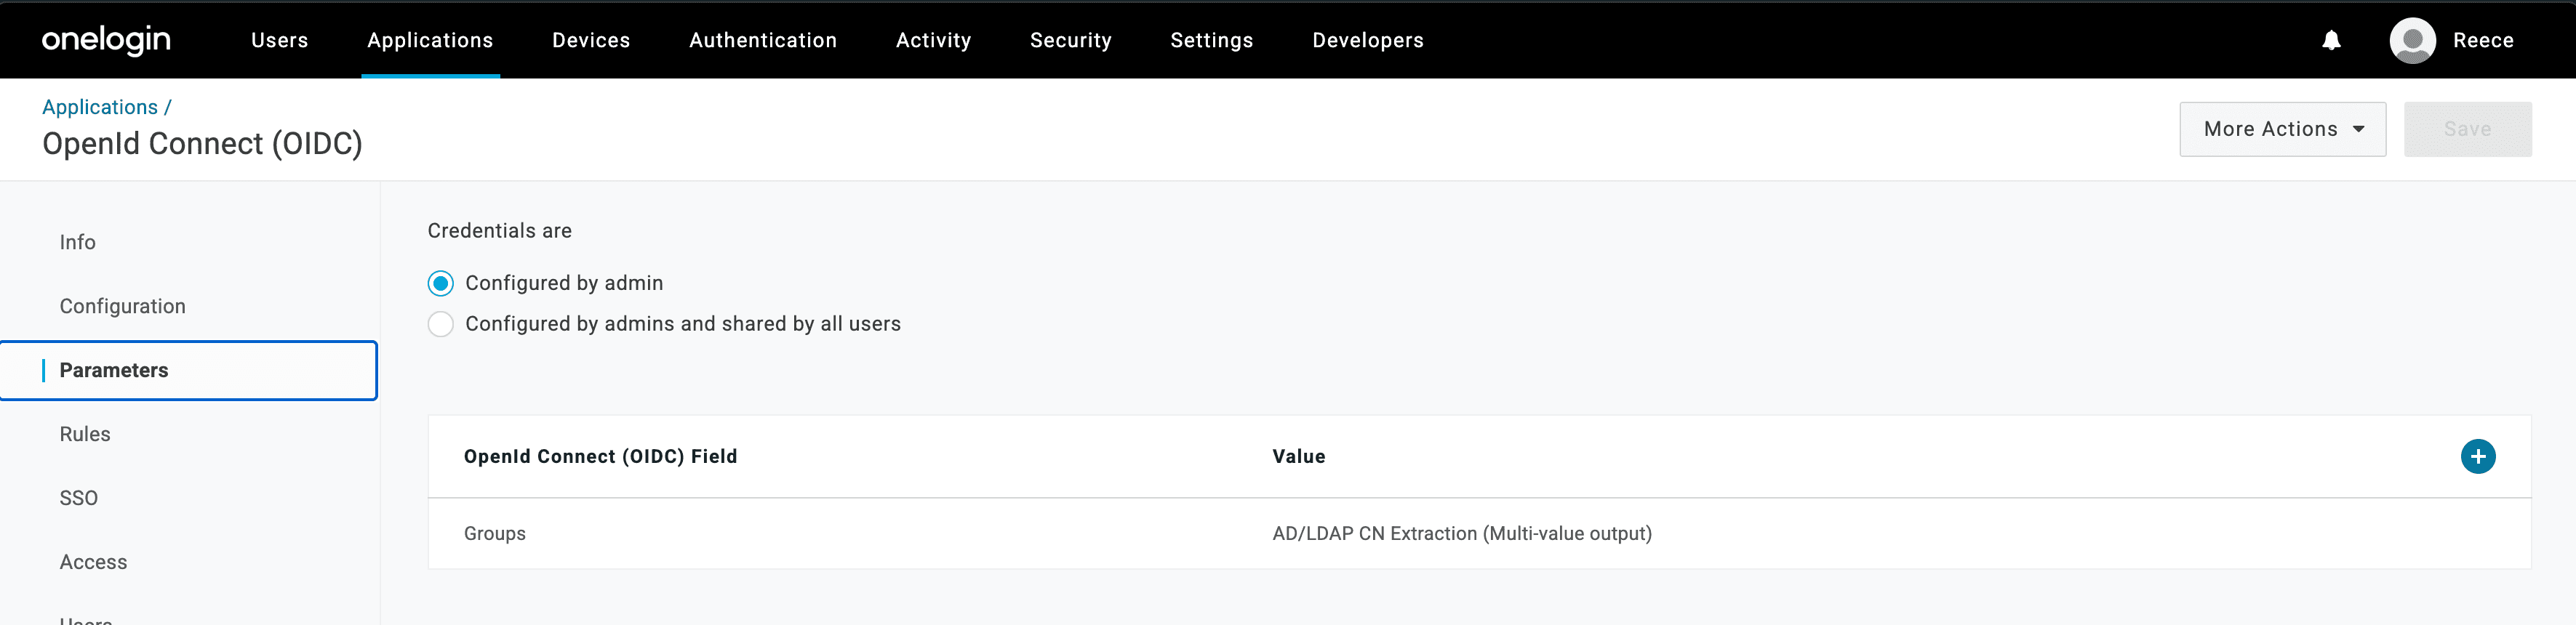Select 'Configured by admin' radio button
The image size is (2576, 625).
(440, 283)
